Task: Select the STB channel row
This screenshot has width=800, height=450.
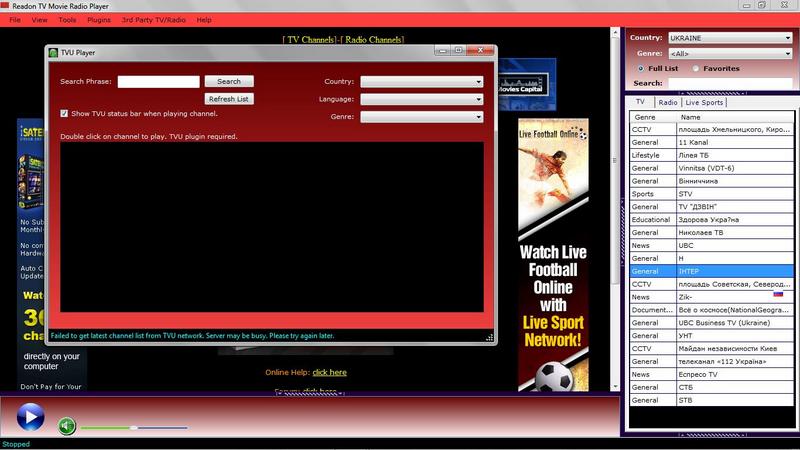Action: 712,401
